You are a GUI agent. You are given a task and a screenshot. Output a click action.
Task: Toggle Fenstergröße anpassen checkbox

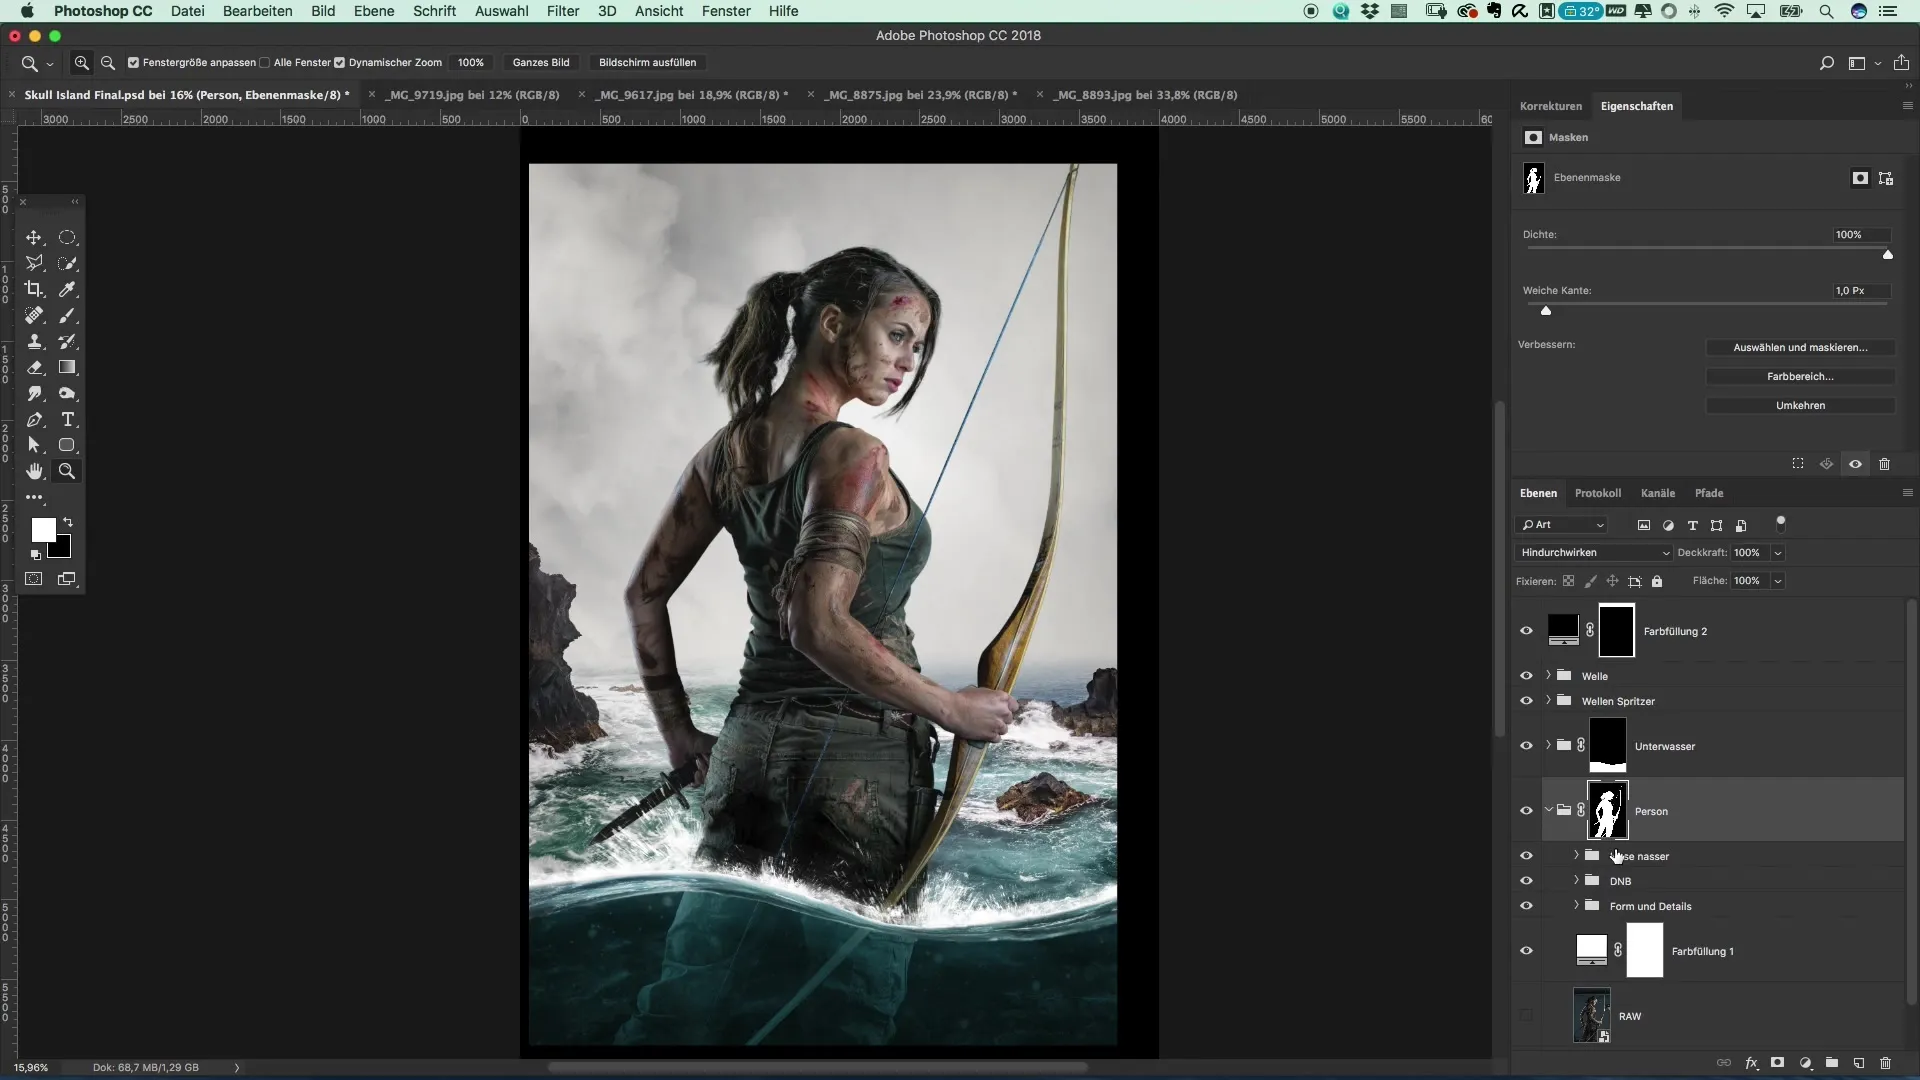tap(133, 62)
